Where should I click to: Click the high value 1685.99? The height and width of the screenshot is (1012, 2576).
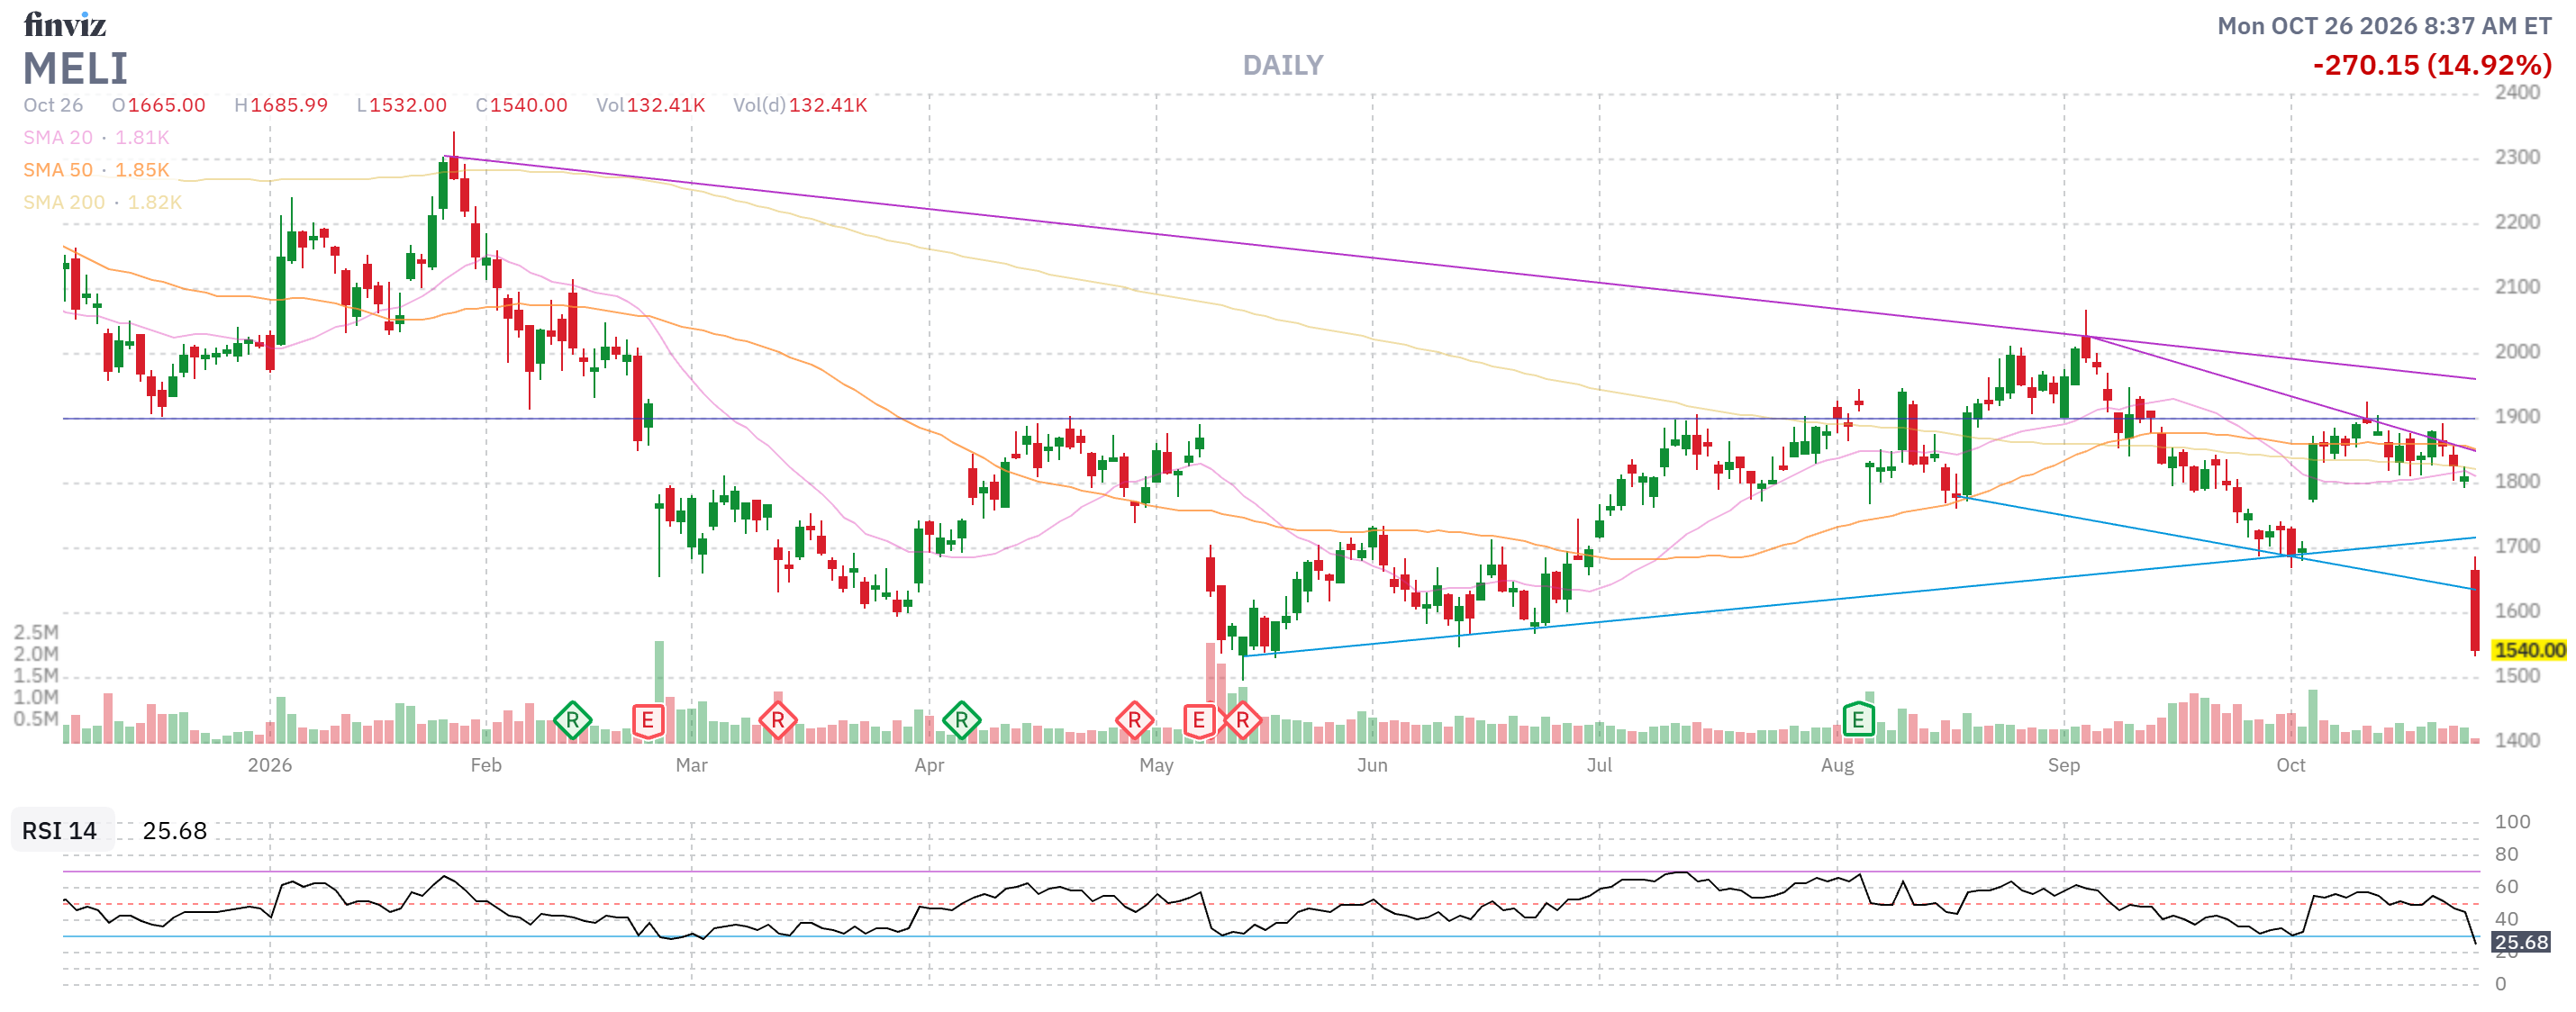tap(289, 105)
